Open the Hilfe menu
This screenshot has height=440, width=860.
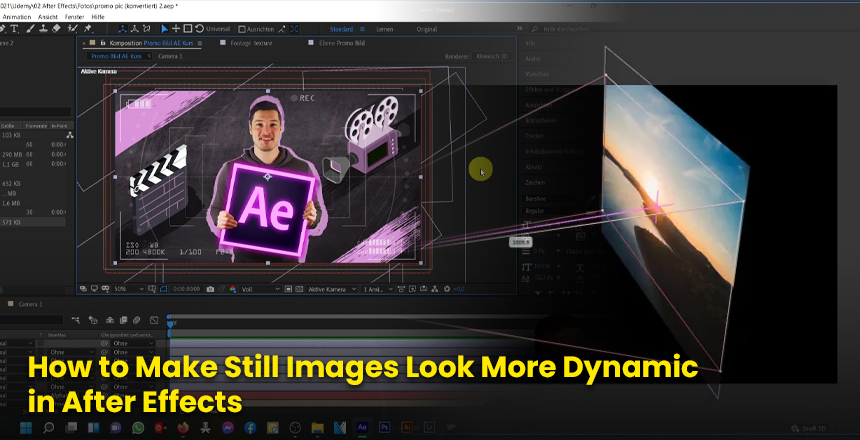[x=98, y=17]
